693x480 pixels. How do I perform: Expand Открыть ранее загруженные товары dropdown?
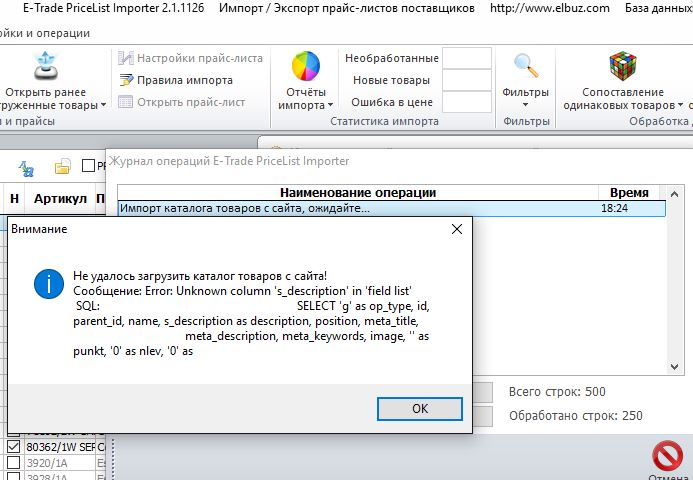point(103,105)
